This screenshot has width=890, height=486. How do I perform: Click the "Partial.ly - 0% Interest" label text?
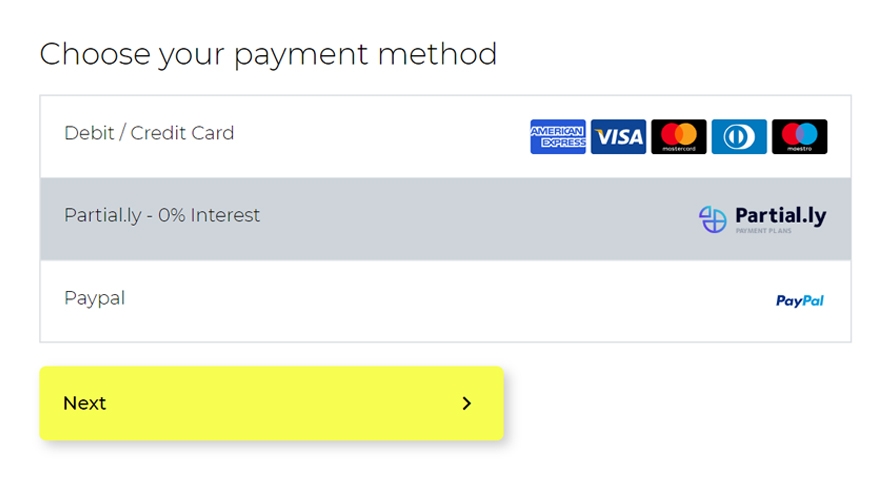click(162, 215)
